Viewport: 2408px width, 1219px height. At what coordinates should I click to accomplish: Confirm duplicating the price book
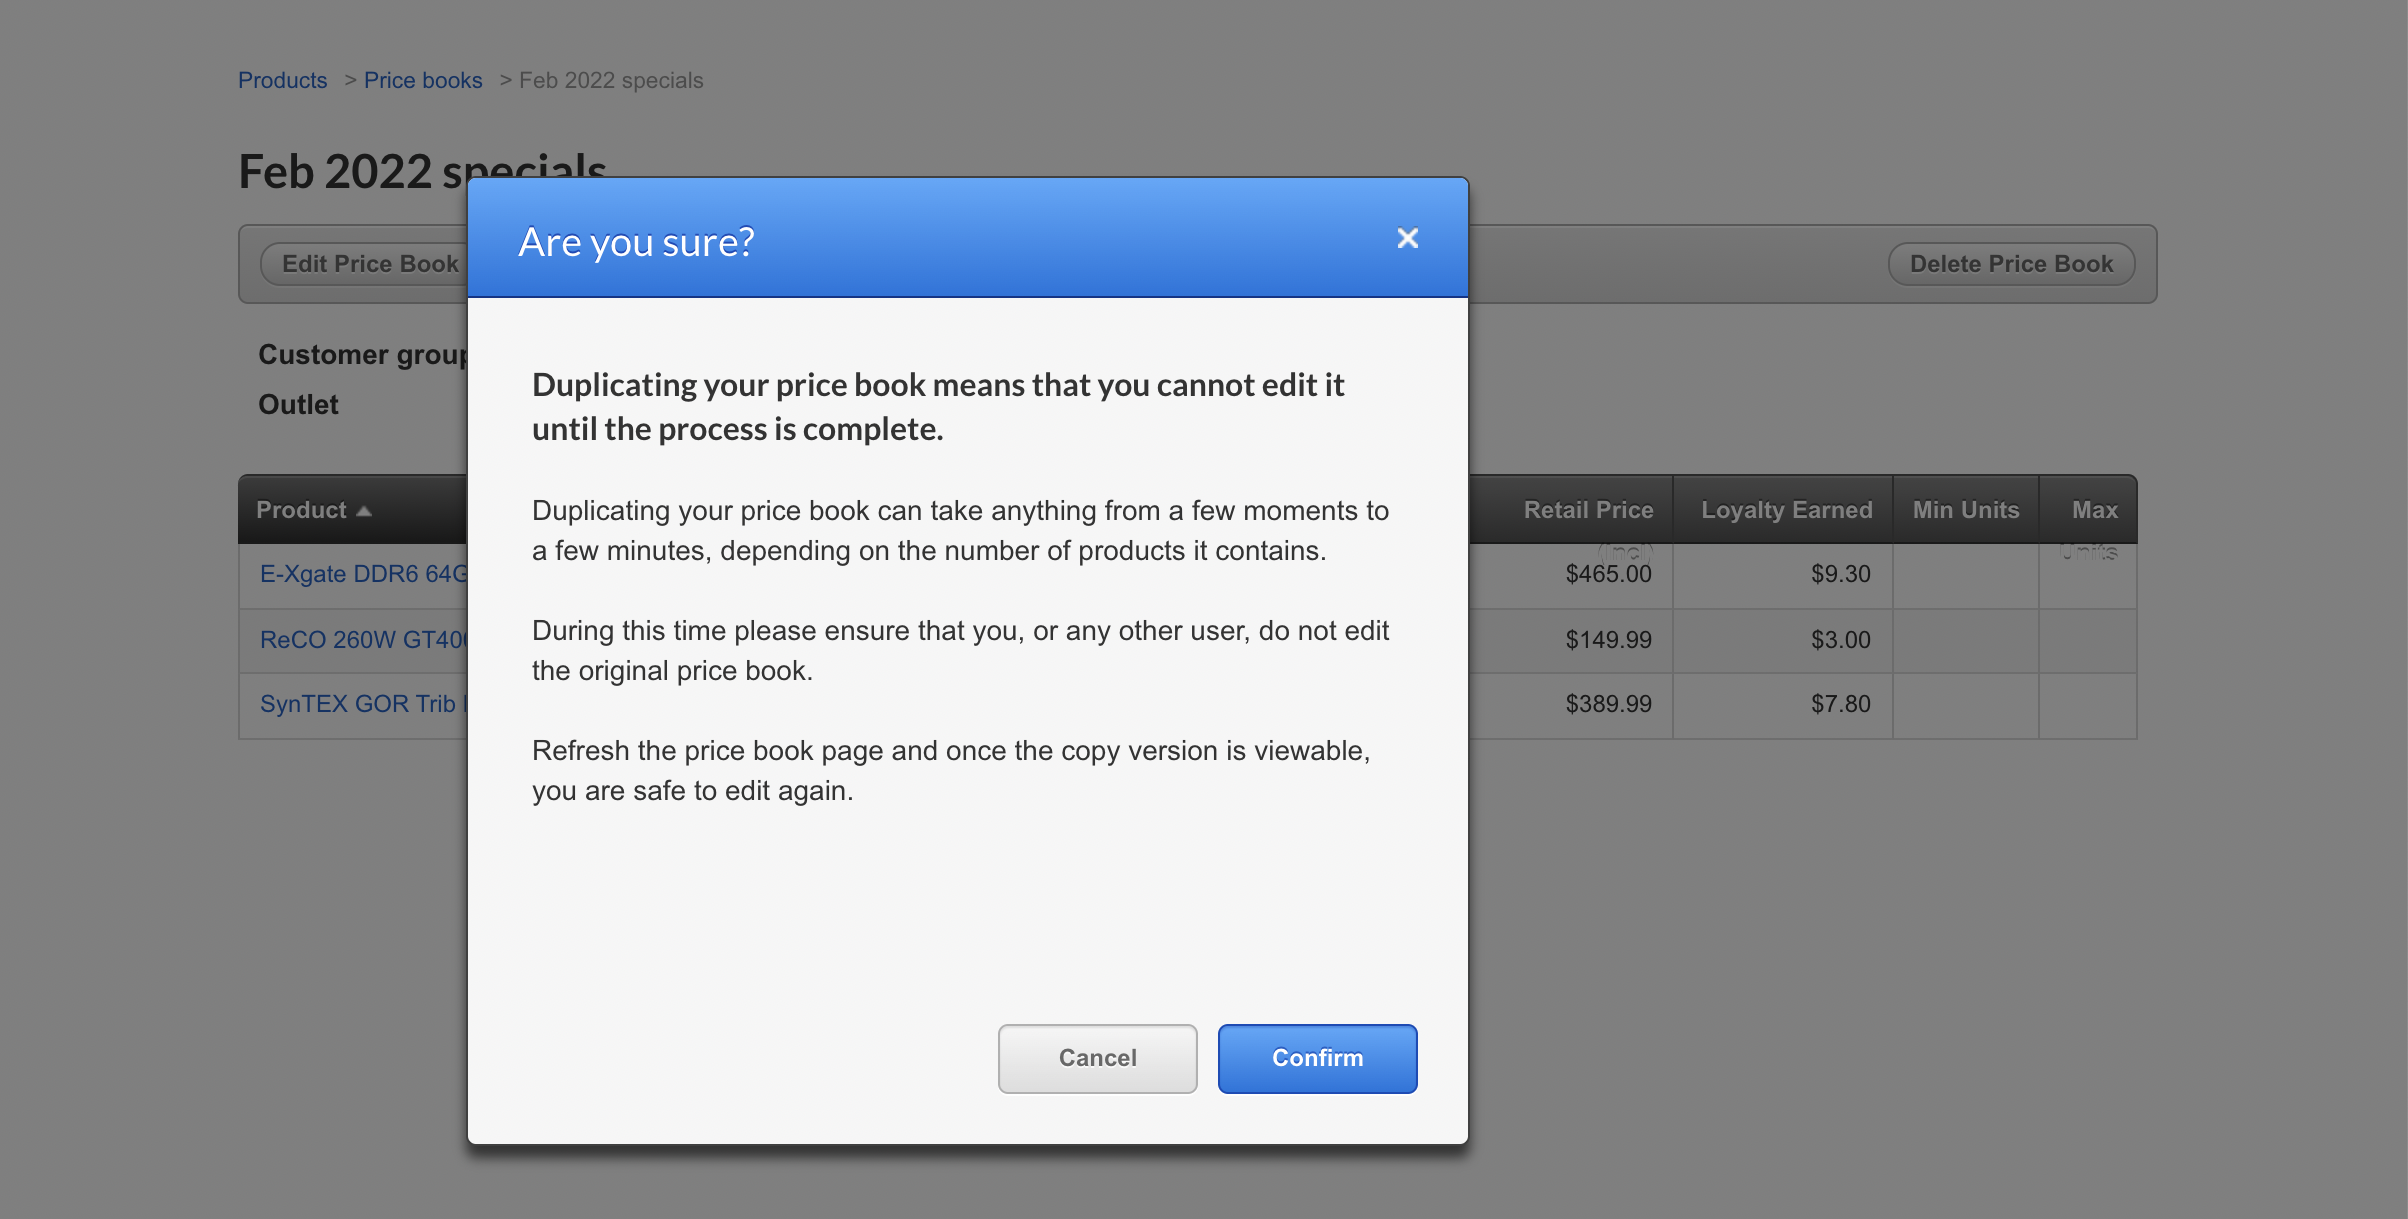click(x=1316, y=1058)
